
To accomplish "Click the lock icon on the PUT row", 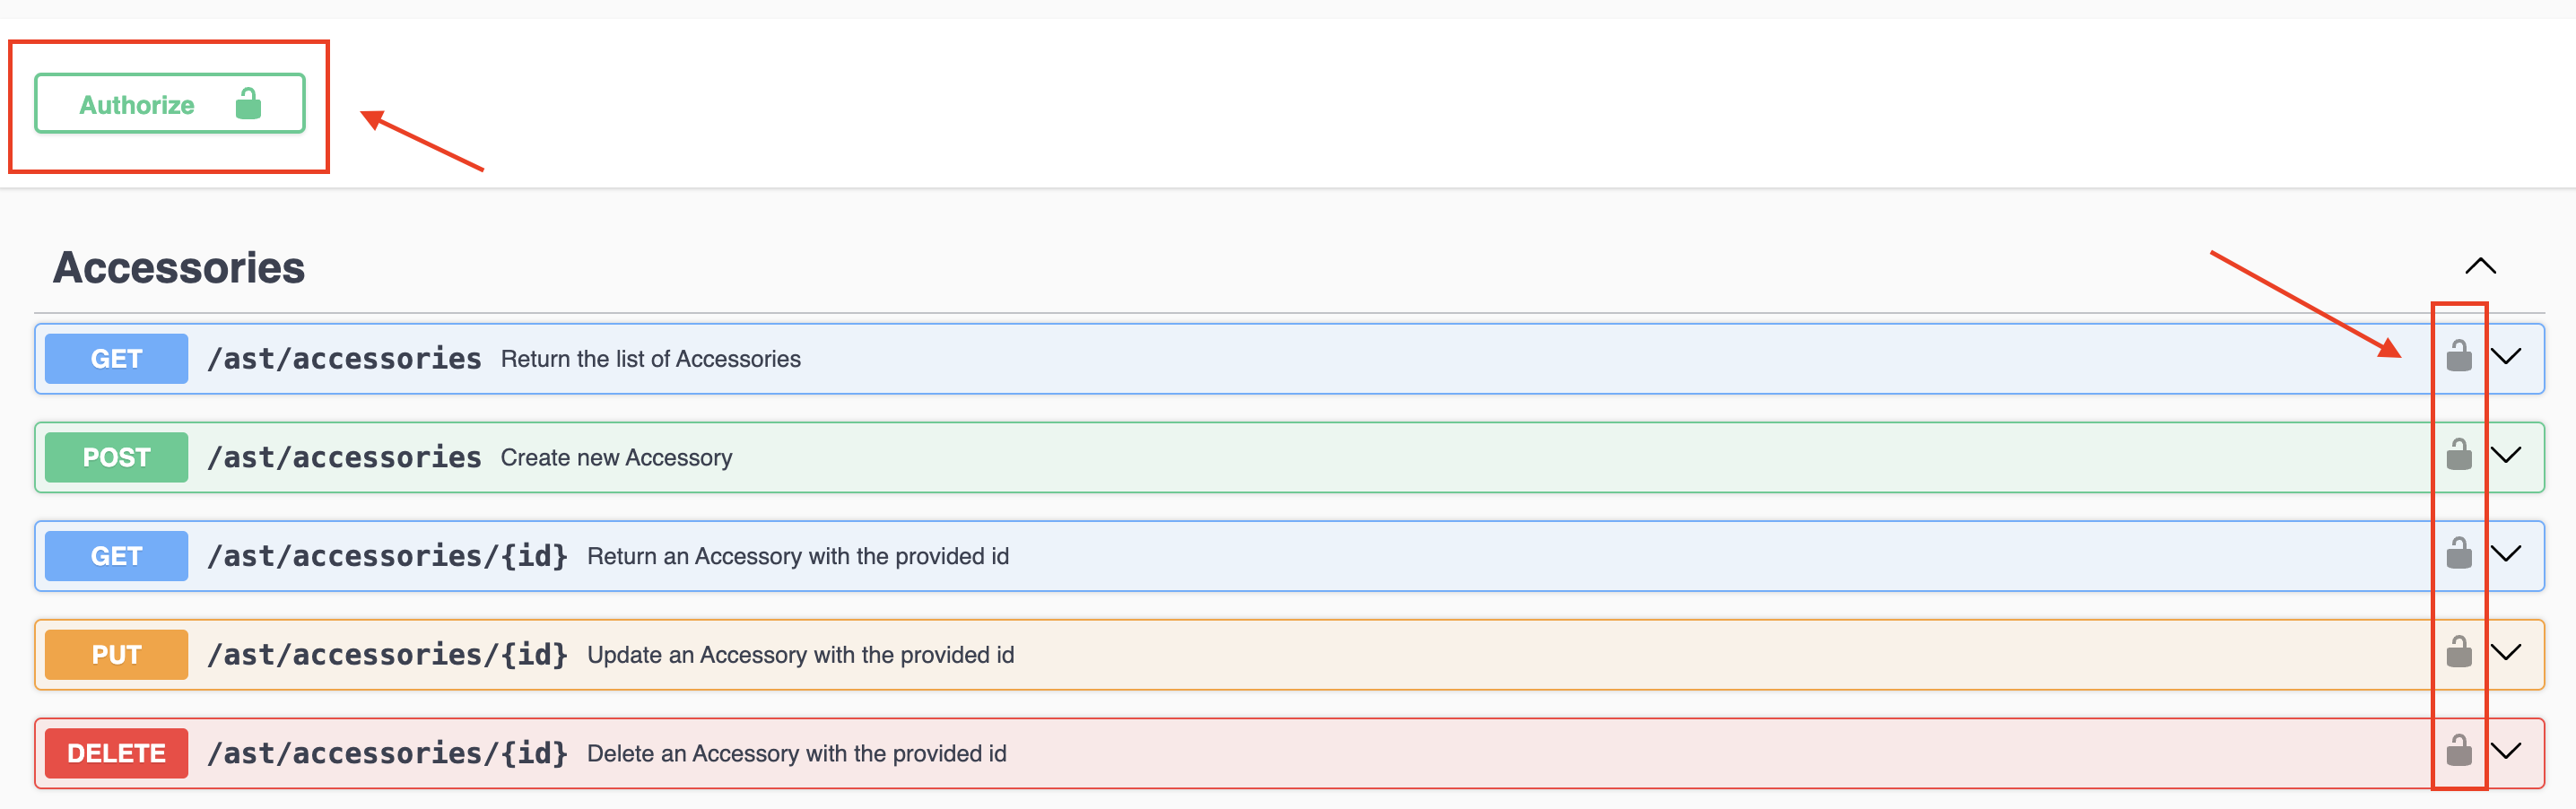I will point(2458,652).
